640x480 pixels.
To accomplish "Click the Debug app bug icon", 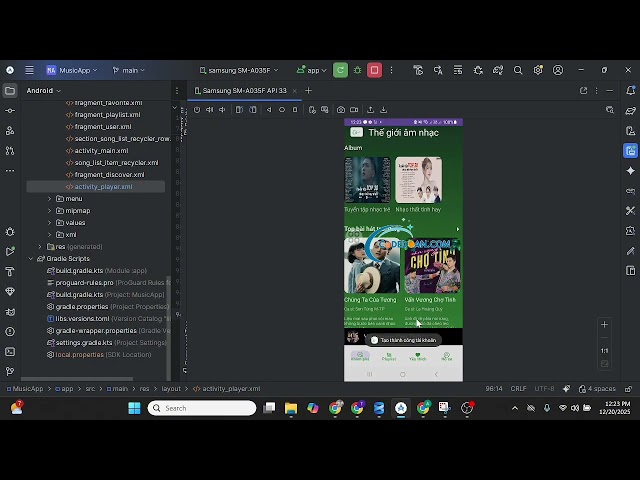I will (x=357, y=70).
